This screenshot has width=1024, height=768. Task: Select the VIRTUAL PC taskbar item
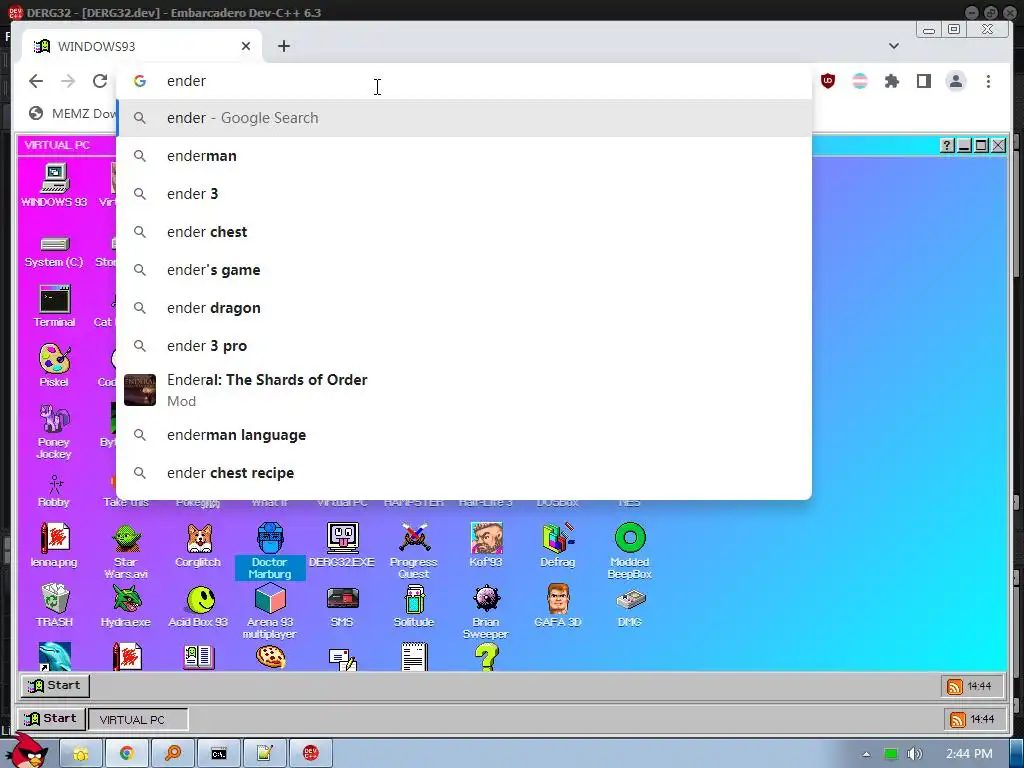coord(138,719)
